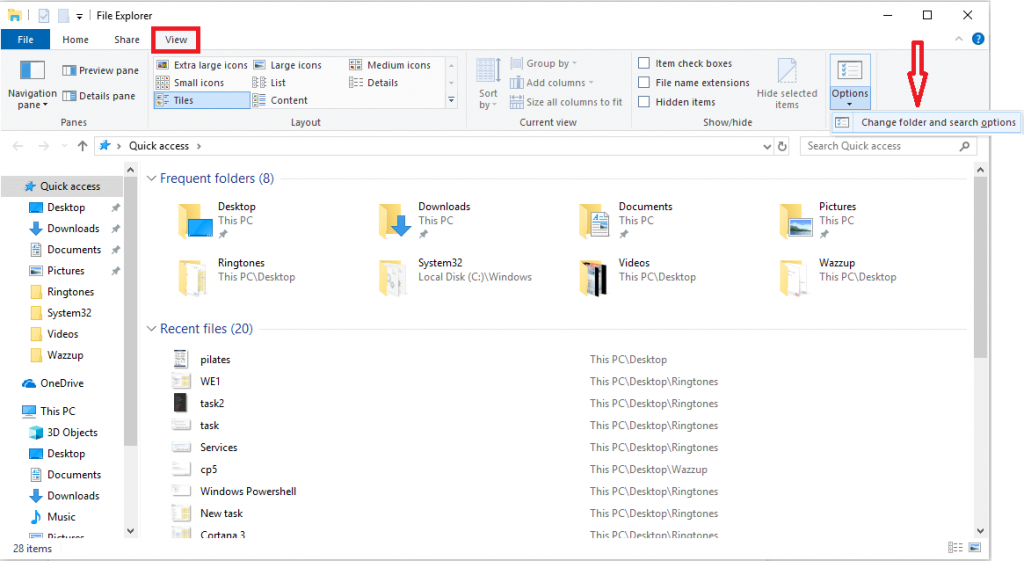Collapse the Recent files section

[x=152, y=329]
